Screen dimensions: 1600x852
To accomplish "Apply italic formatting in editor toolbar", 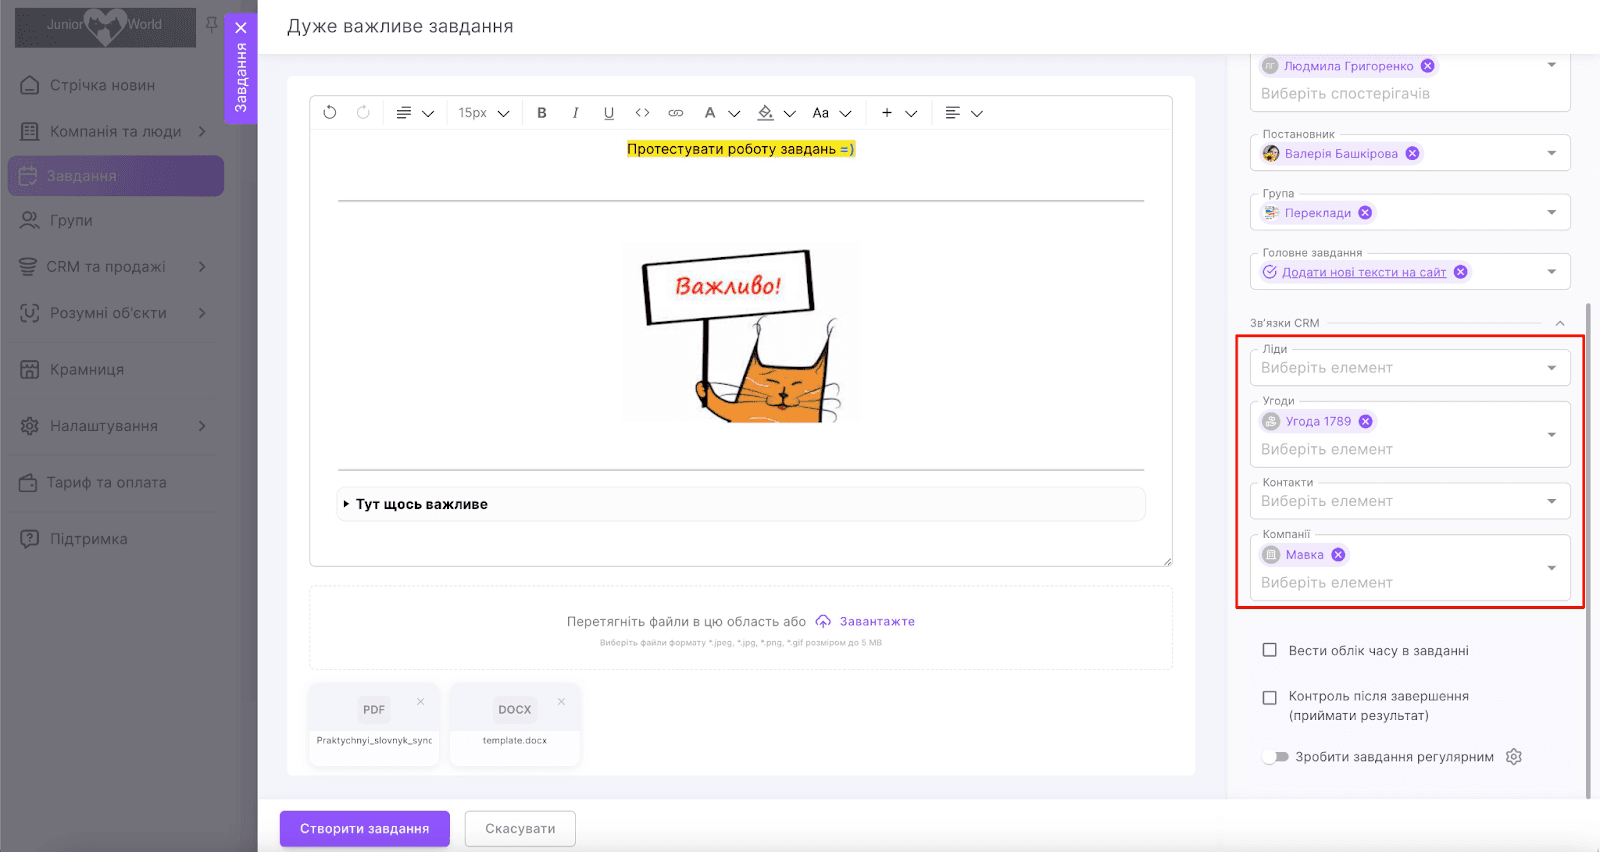I will pyautogui.click(x=575, y=113).
